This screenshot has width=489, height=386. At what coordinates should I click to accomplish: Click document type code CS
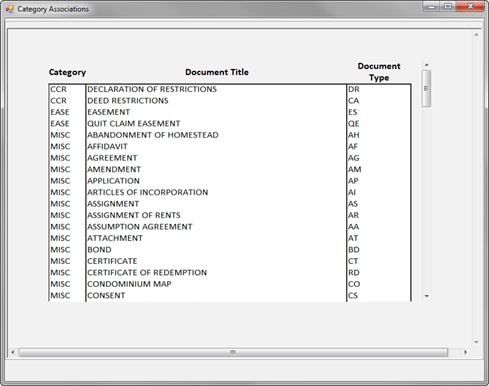[x=353, y=295]
